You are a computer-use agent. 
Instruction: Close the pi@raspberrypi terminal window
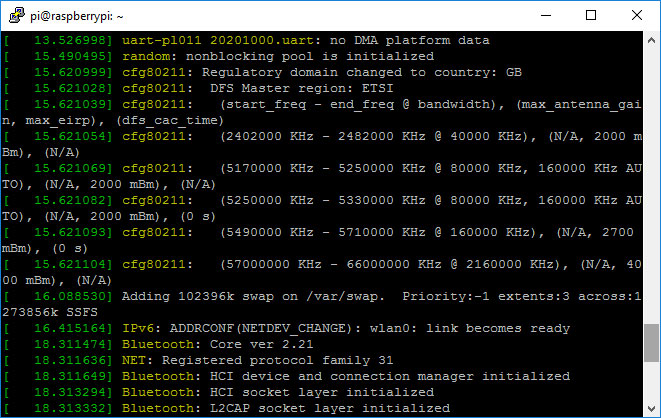636,15
